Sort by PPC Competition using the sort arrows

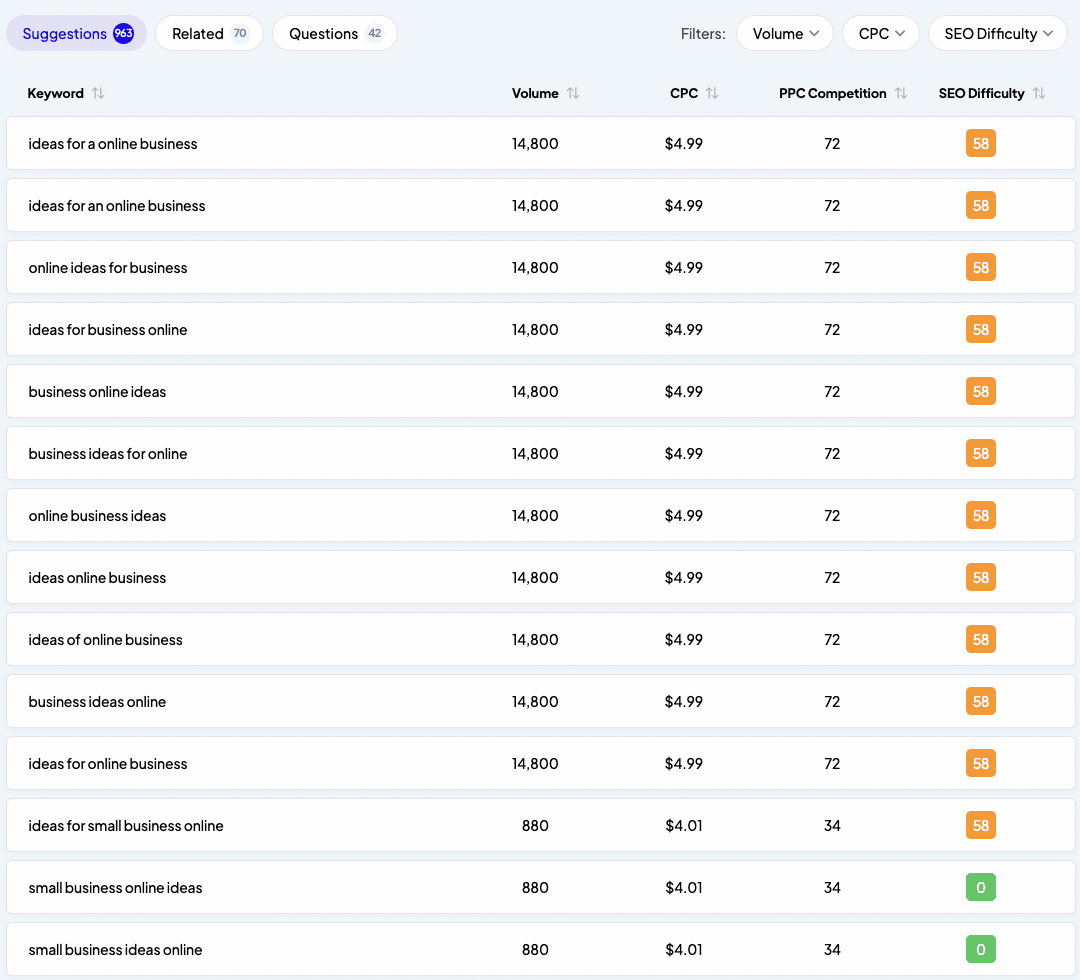(x=901, y=93)
